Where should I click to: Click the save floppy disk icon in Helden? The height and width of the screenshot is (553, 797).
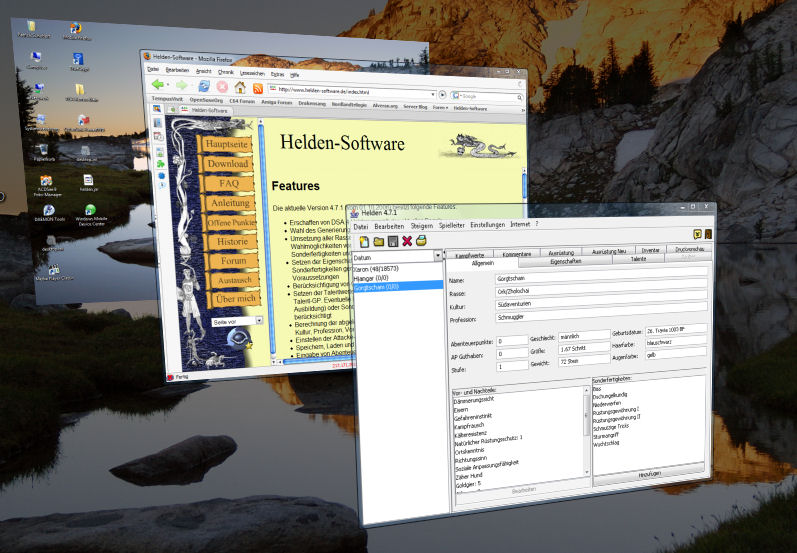(x=393, y=241)
